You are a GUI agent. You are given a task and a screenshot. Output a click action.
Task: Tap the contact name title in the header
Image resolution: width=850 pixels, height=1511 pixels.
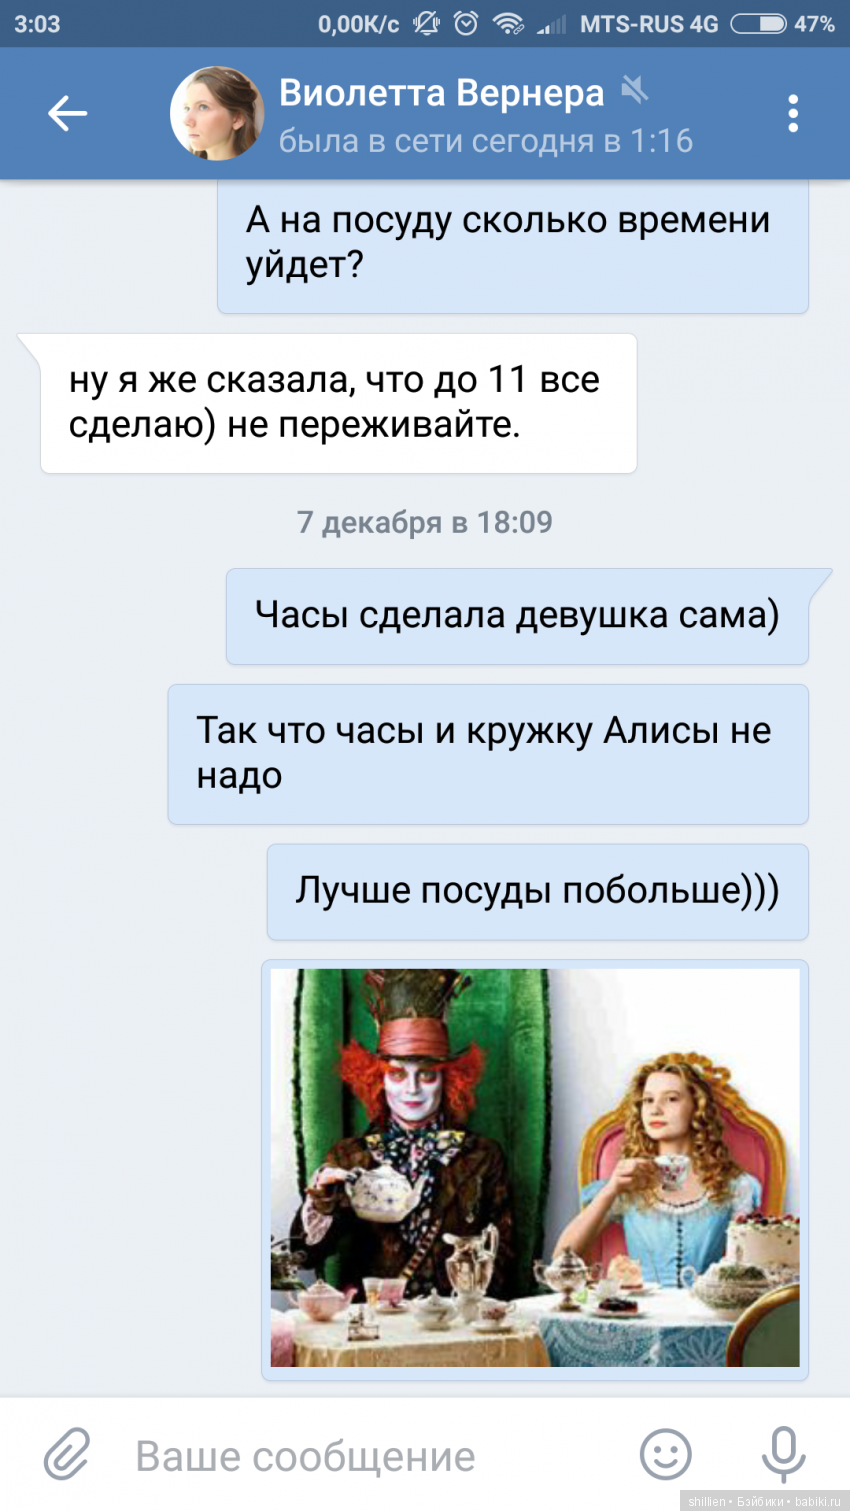click(x=441, y=93)
